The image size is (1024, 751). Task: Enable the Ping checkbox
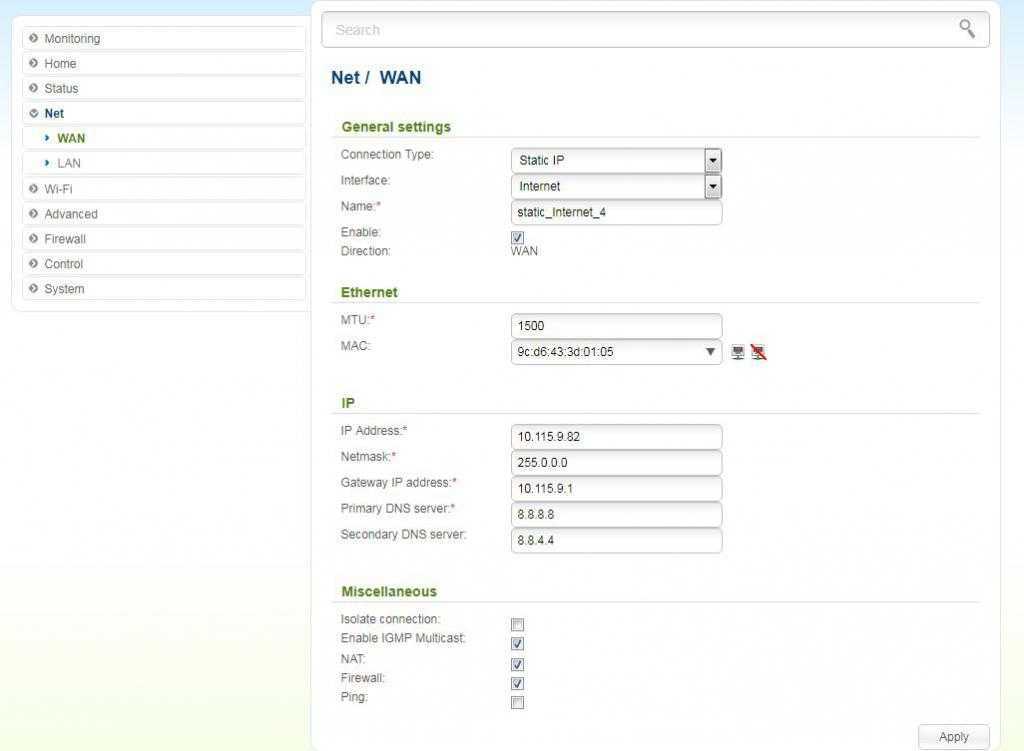517,702
